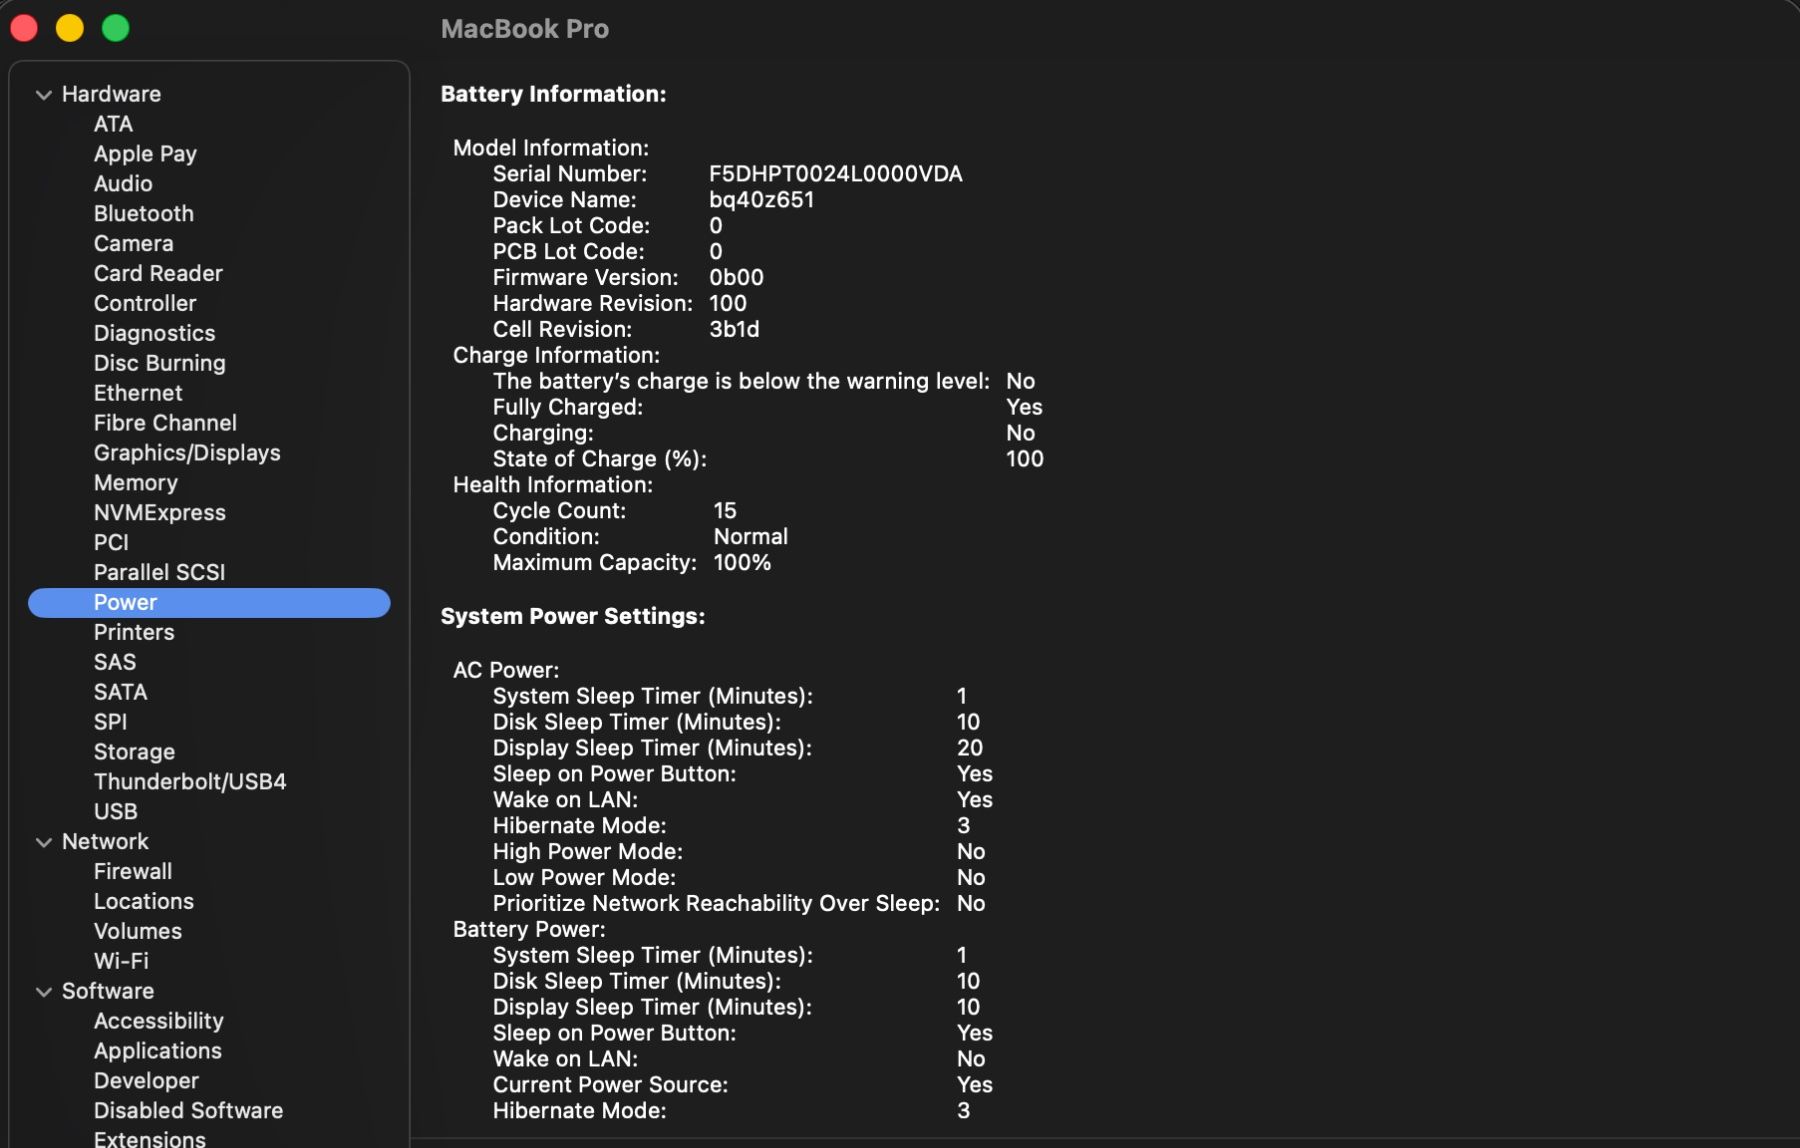
Task: Select Memory in the sidebar
Action: [135, 483]
